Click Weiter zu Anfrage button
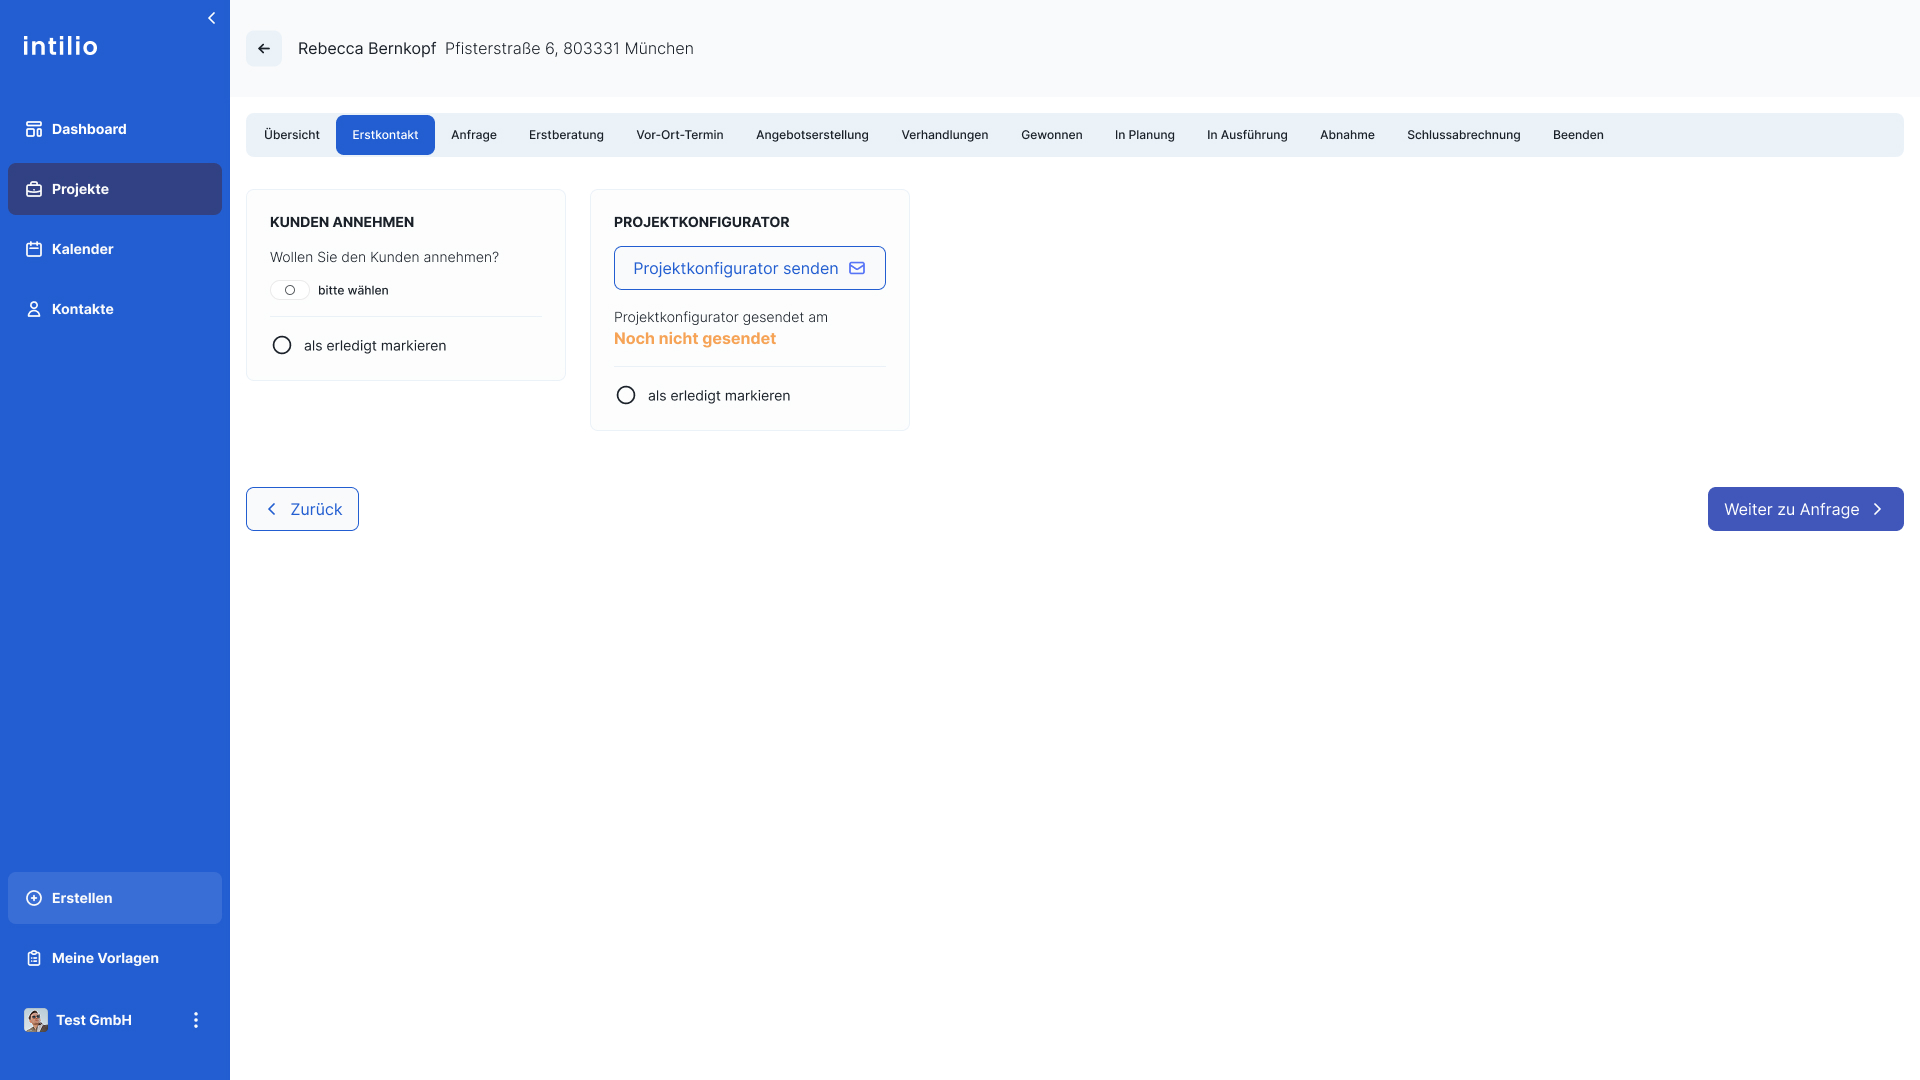The width and height of the screenshot is (1920, 1080). click(x=1805, y=509)
